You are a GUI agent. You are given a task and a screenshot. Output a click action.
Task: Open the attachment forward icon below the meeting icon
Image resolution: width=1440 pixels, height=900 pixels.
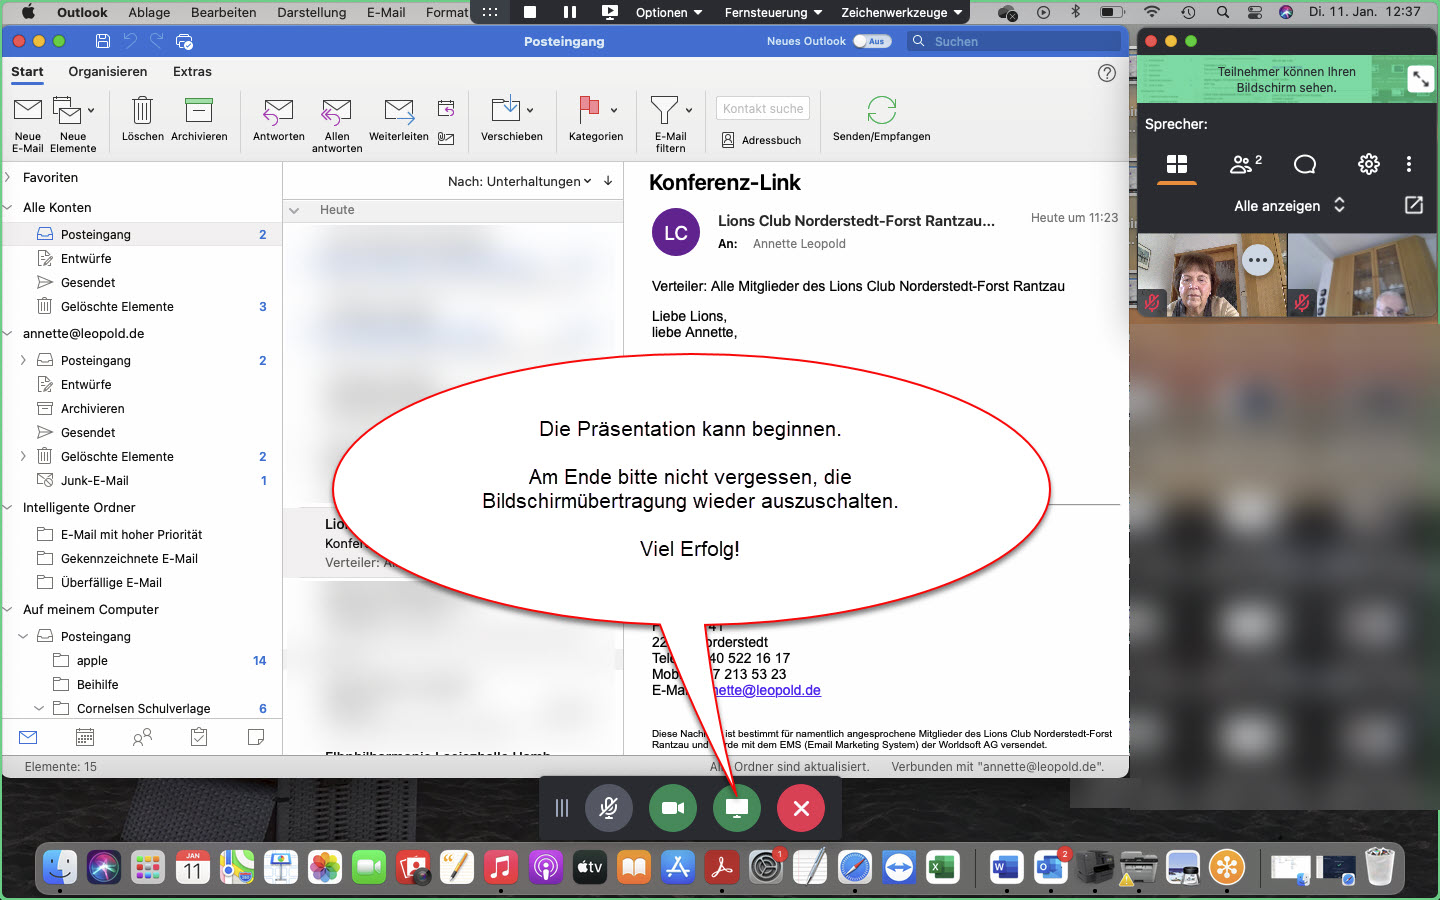(446, 138)
